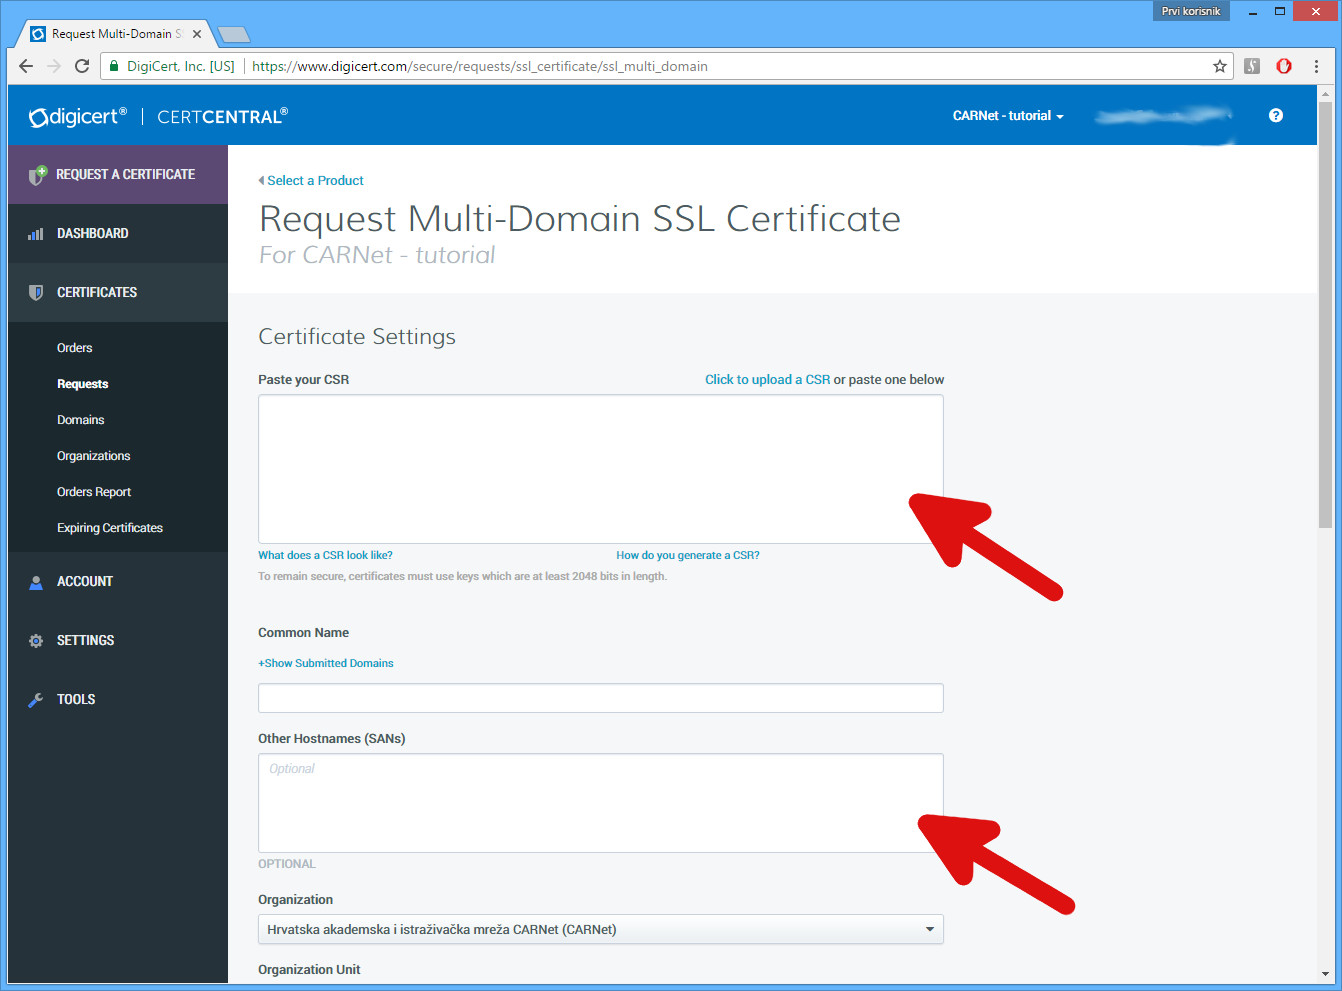Screen dimensions: 1342x991
Task: Expand the CARNet - tutorial account dropdown
Action: tap(1008, 116)
